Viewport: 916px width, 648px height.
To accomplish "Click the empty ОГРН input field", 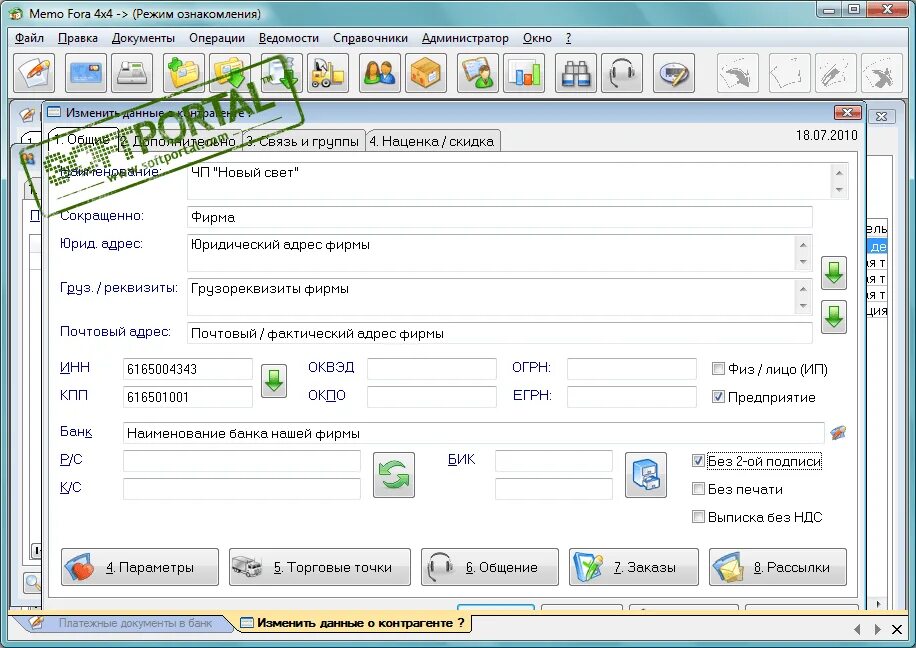I will tap(632, 369).
